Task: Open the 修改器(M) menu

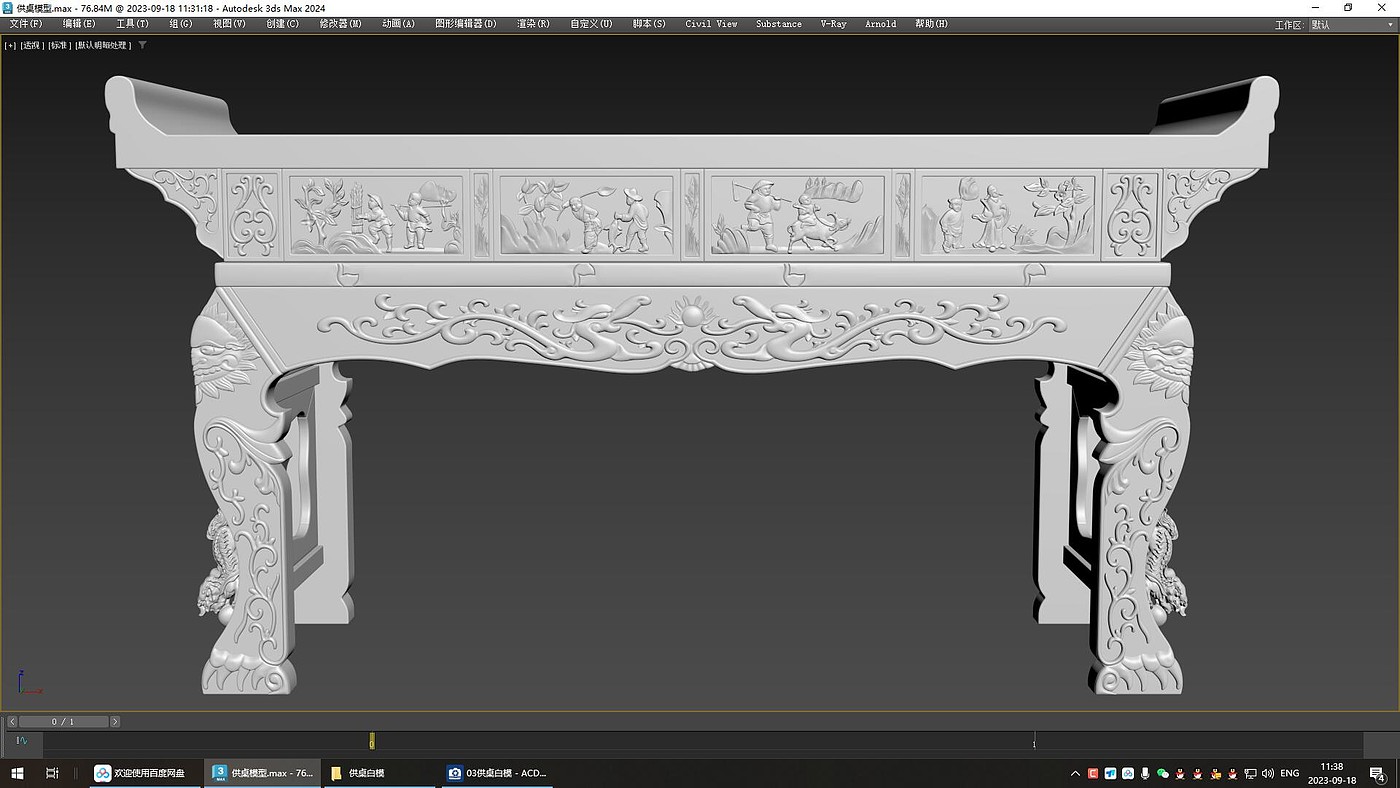Action: click(340, 24)
